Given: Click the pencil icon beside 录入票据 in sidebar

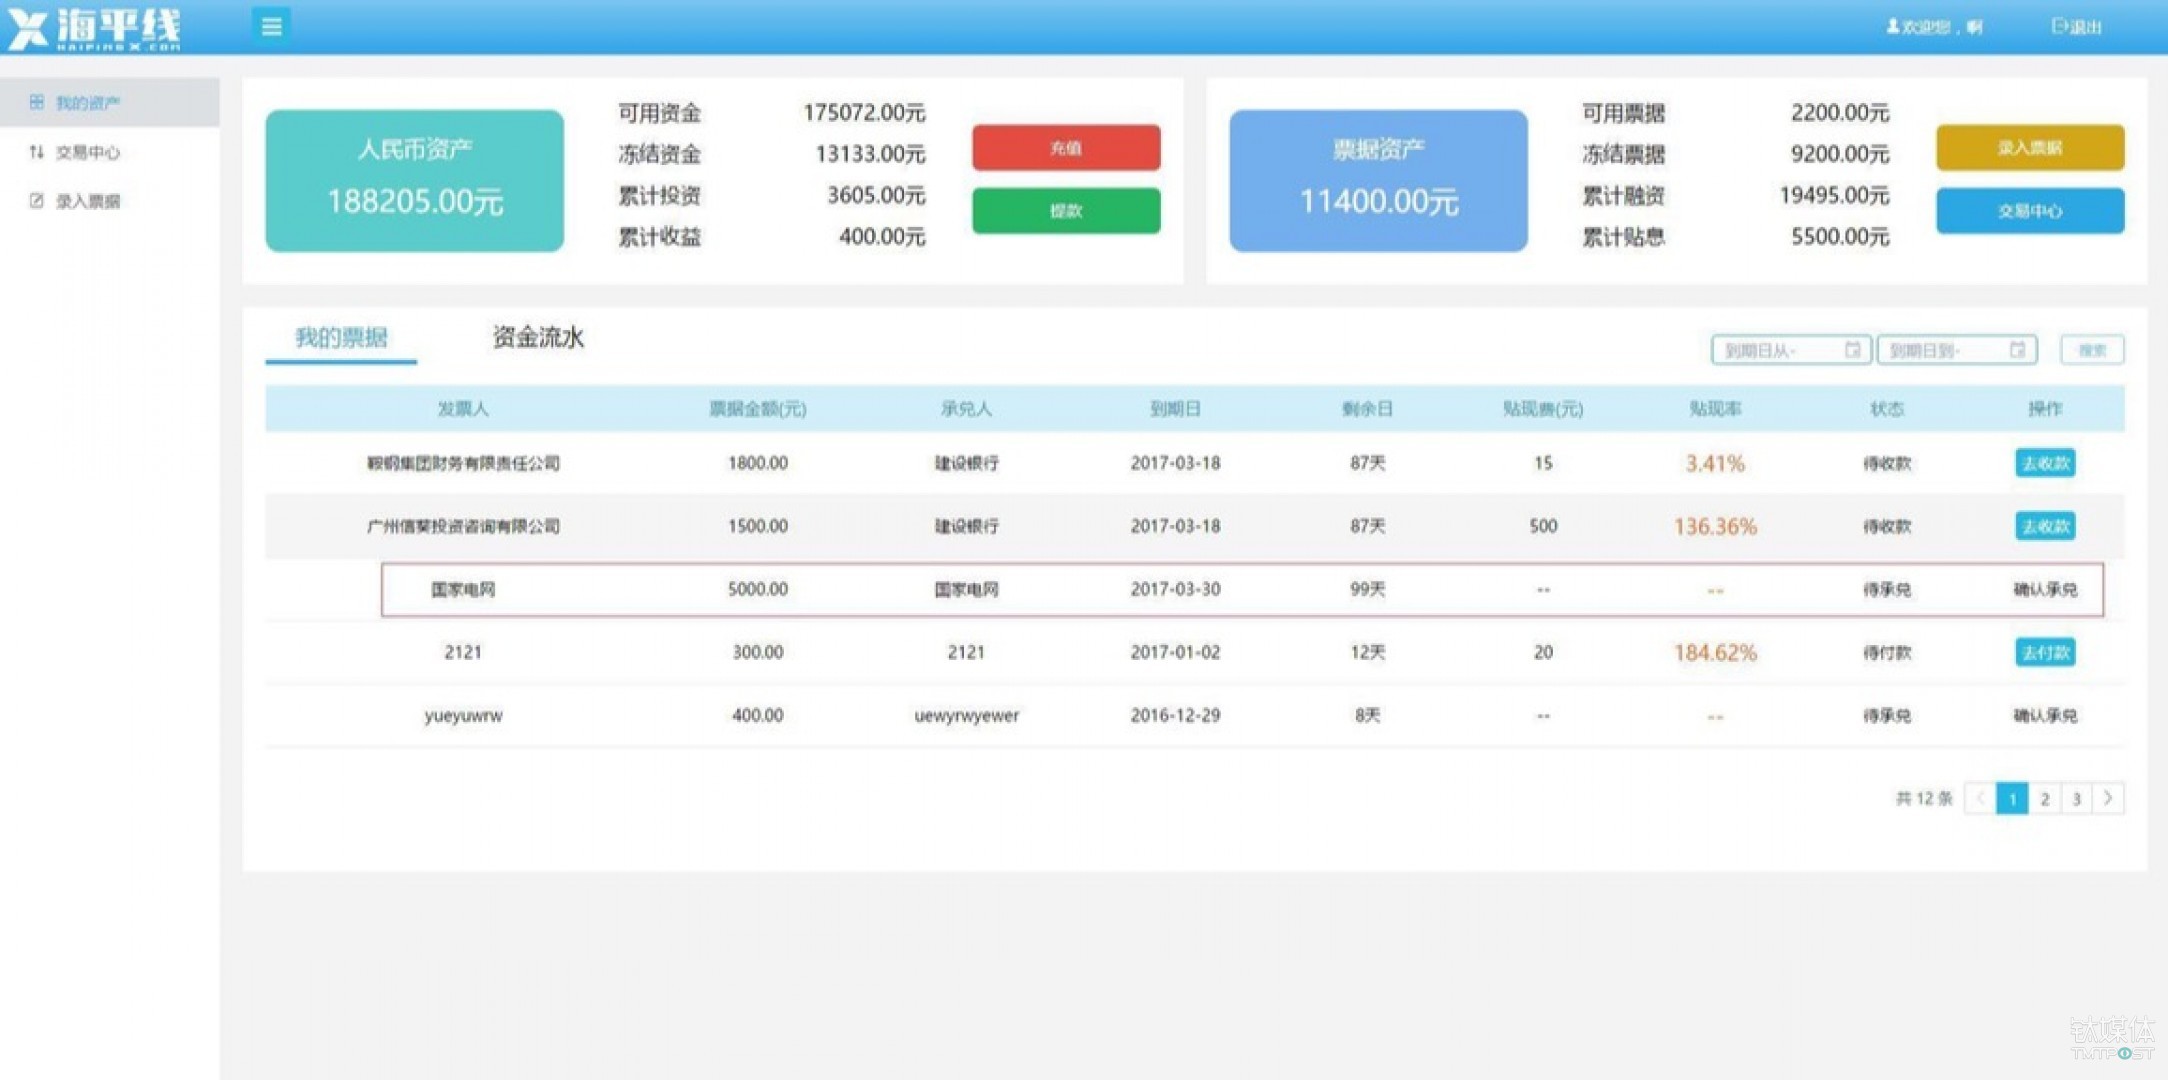Looking at the screenshot, I should click(36, 199).
